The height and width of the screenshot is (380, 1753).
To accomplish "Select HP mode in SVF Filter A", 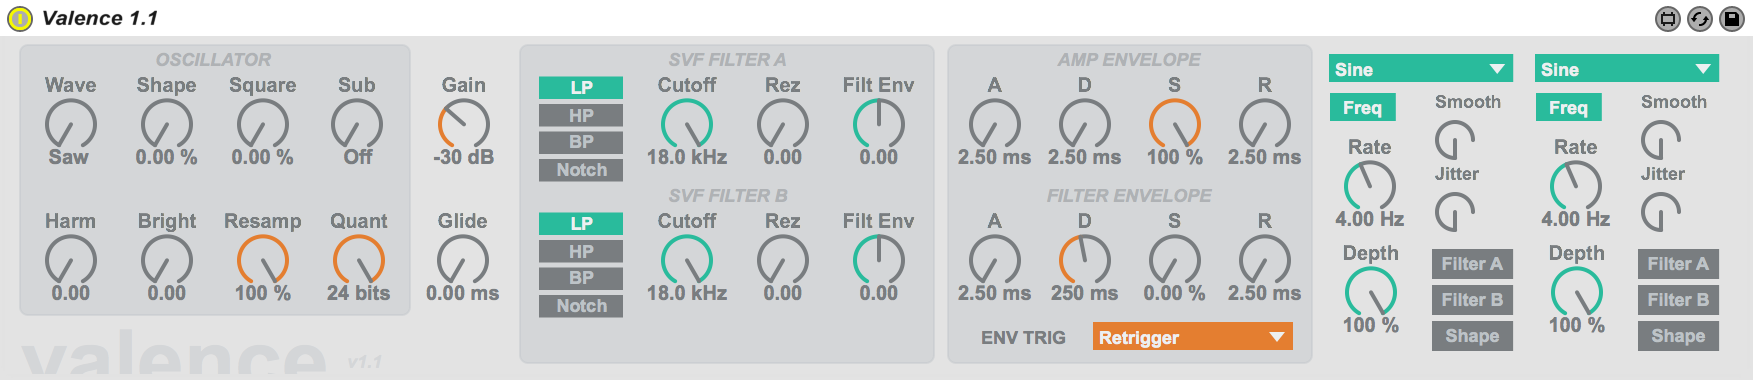I will coord(581,116).
